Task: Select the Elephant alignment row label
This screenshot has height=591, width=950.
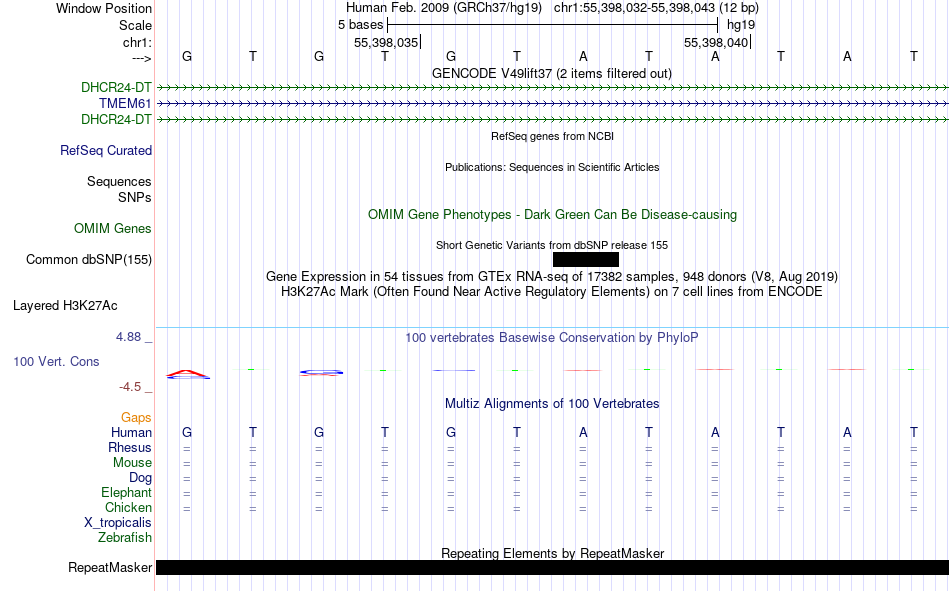Action: [126, 492]
